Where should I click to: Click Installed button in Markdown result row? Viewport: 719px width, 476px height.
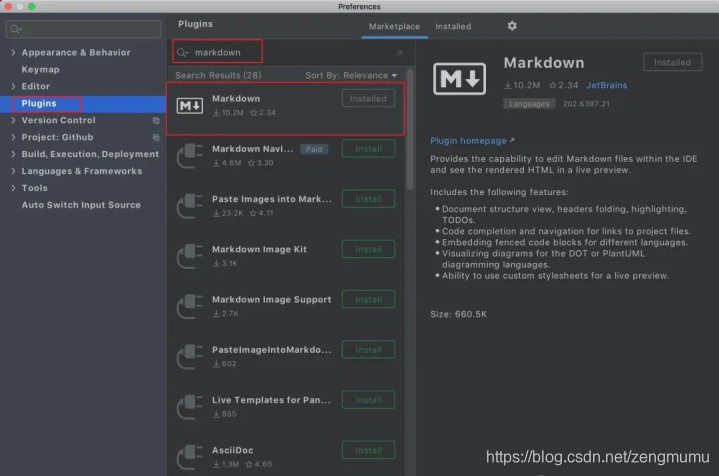[x=368, y=99]
